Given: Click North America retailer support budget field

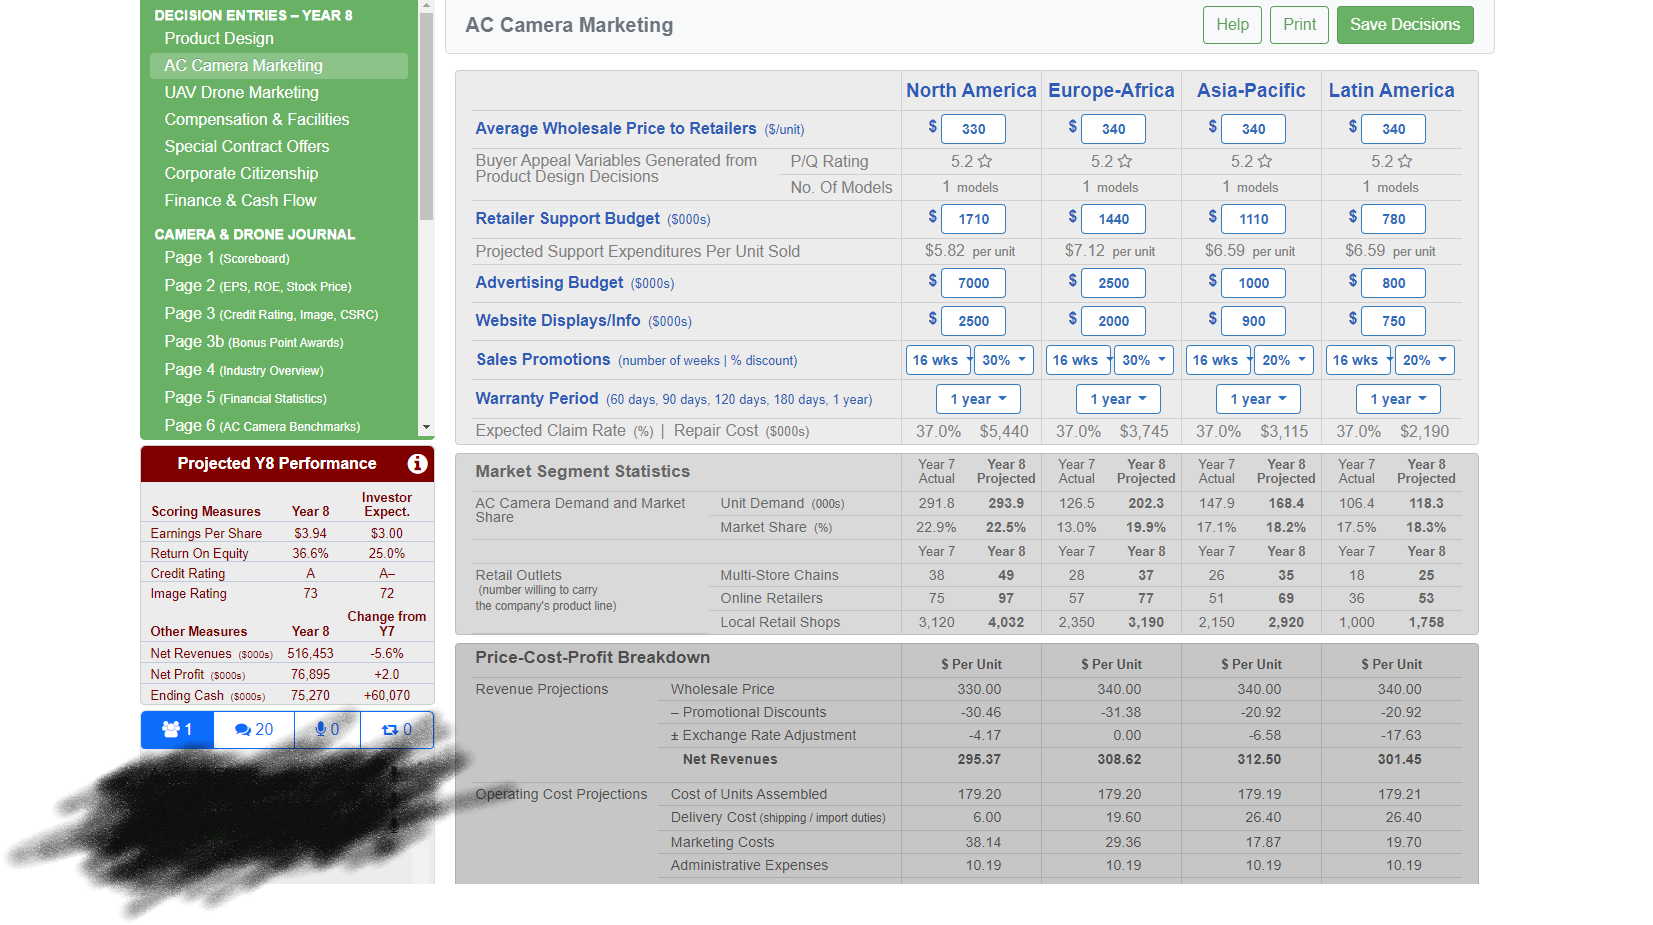Looking at the screenshot, I should (973, 219).
